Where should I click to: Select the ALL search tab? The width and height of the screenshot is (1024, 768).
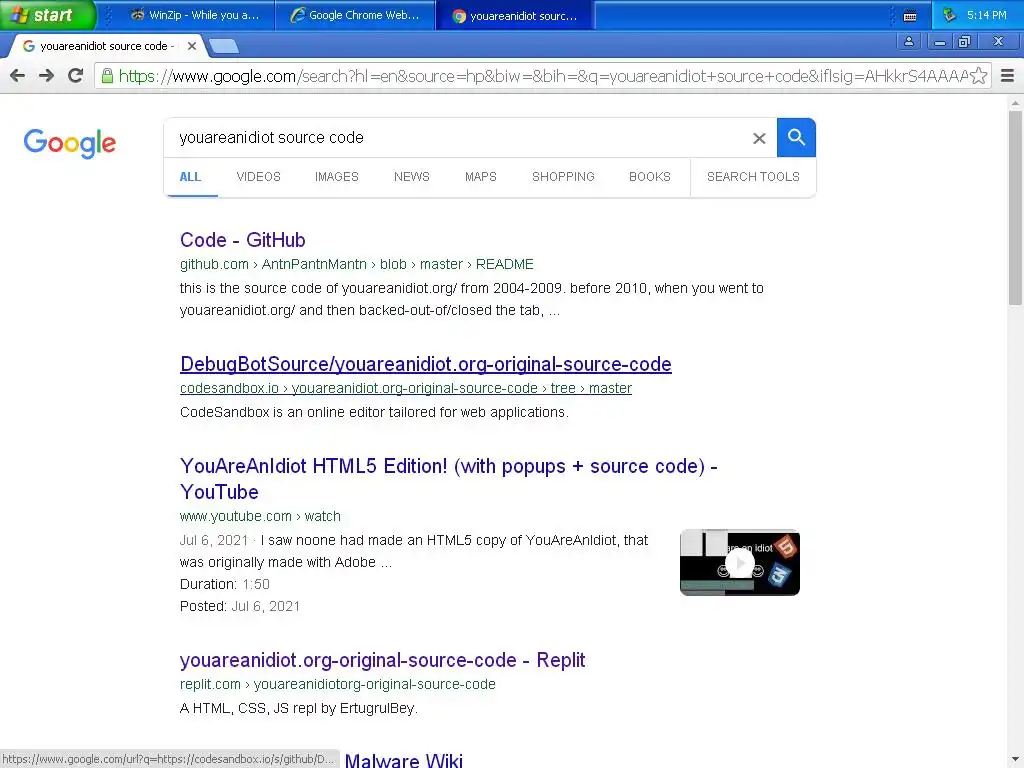[x=191, y=177]
